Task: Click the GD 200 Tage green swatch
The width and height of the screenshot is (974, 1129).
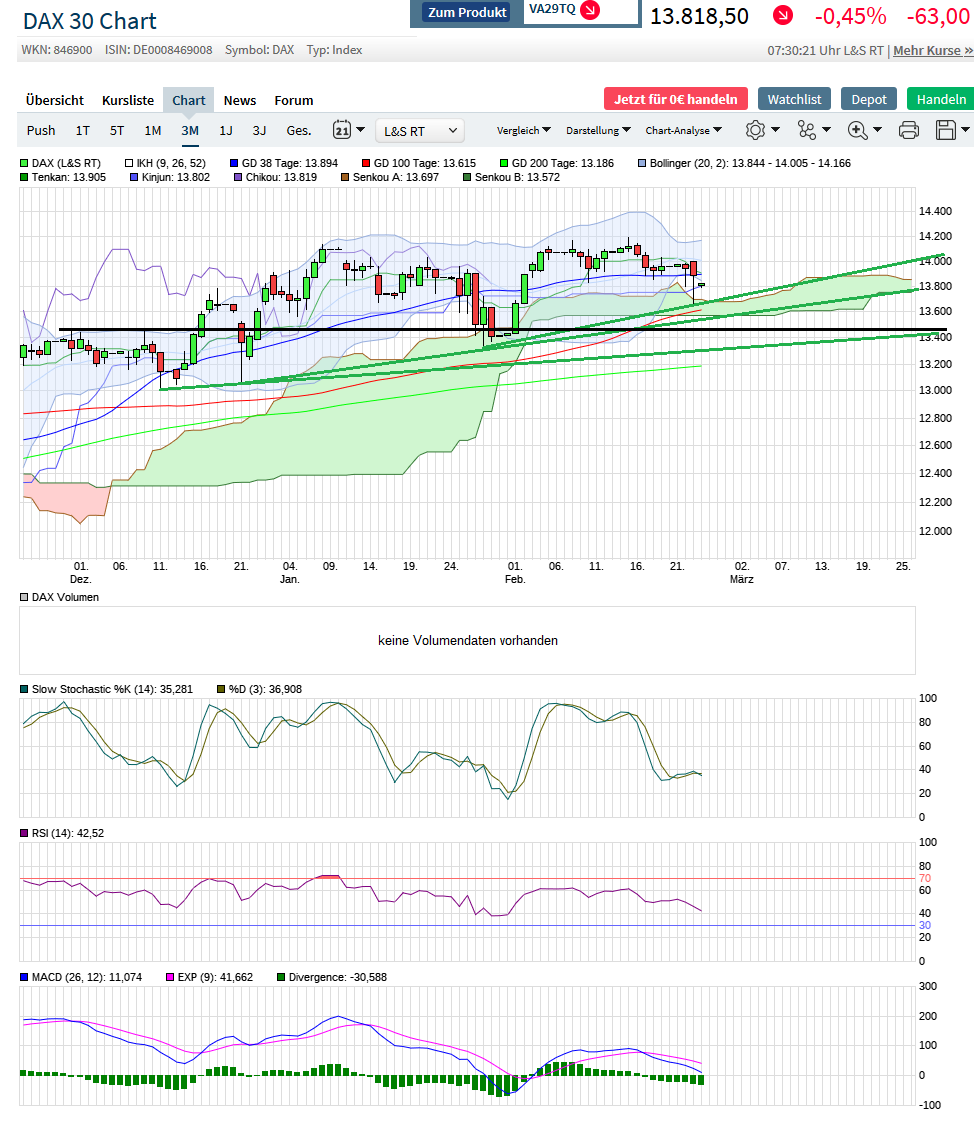Action: click(x=505, y=163)
